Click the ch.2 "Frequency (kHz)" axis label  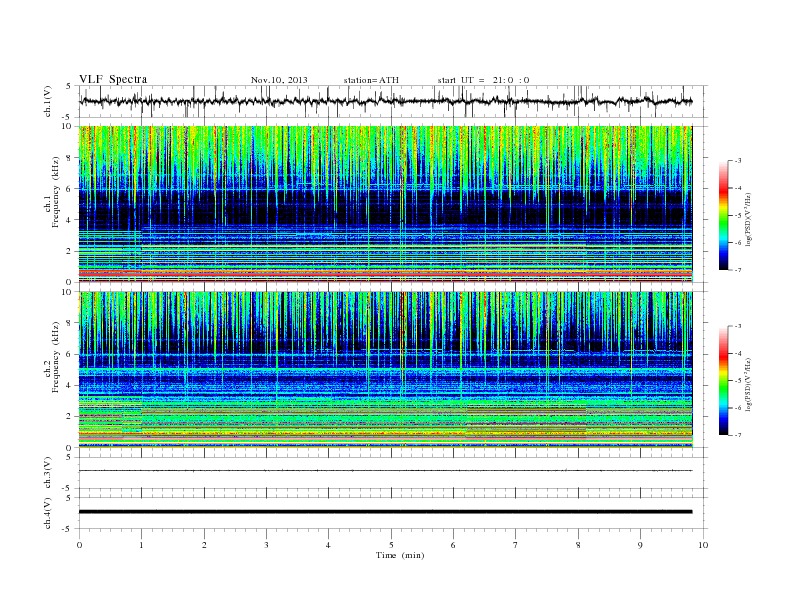click(56, 356)
